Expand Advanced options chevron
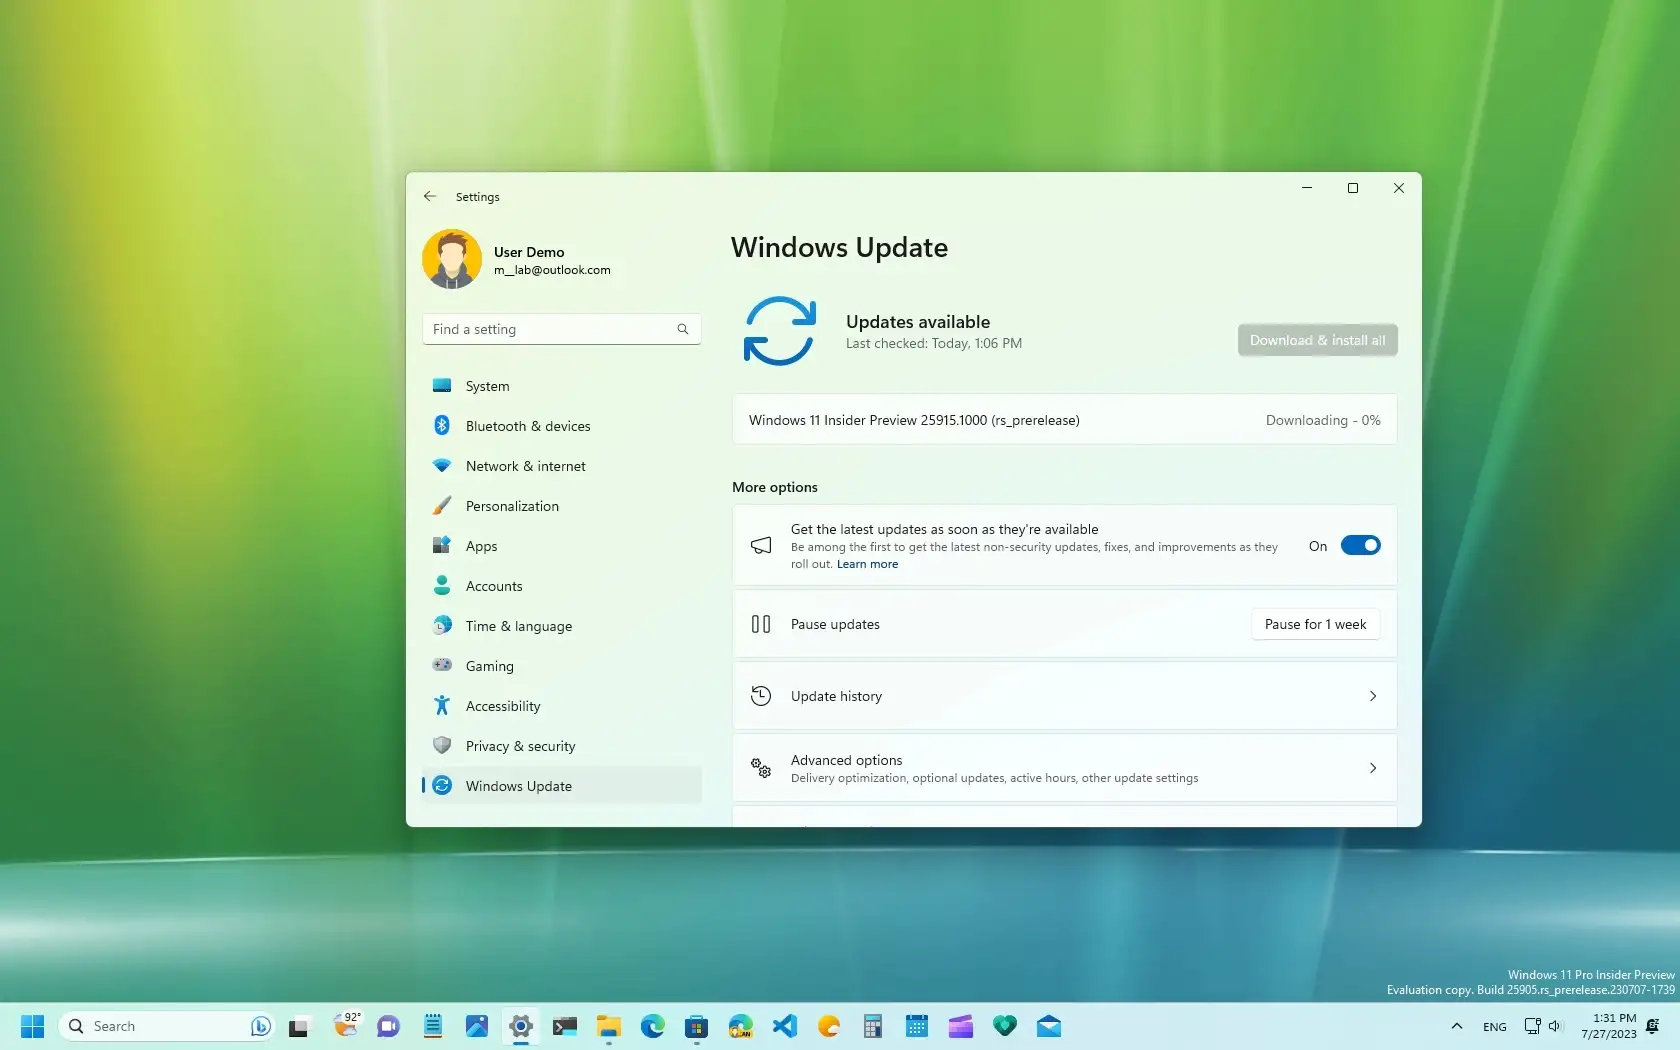The height and width of the screenshot is (1050, 1680). 1373,768
